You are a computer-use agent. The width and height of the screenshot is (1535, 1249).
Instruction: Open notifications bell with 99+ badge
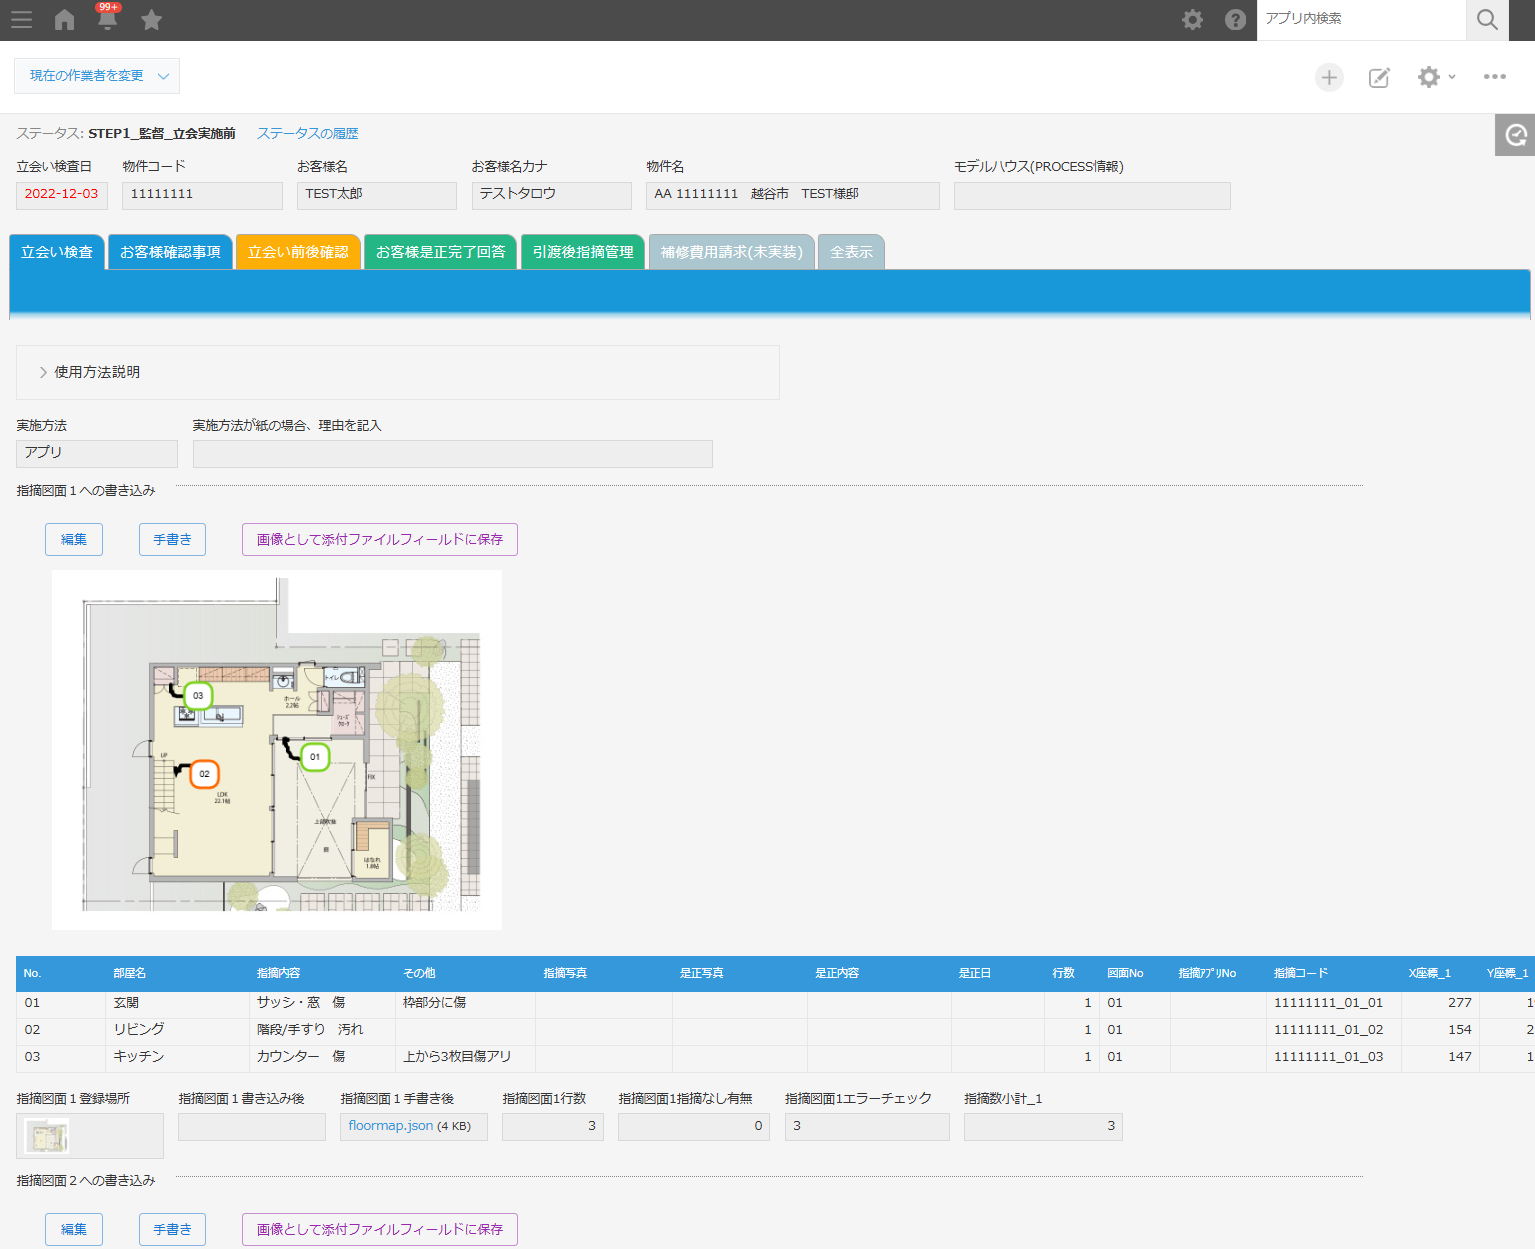[x=107, y=20]
